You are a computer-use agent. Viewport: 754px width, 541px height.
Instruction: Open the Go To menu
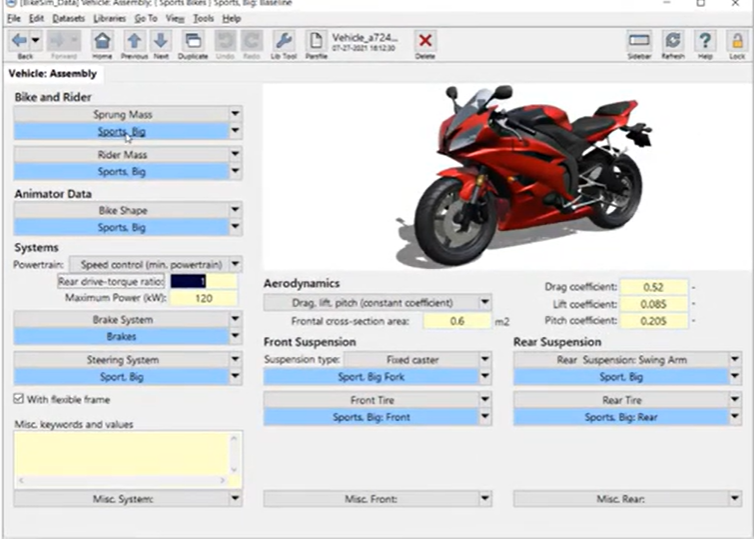coord(146,19)
